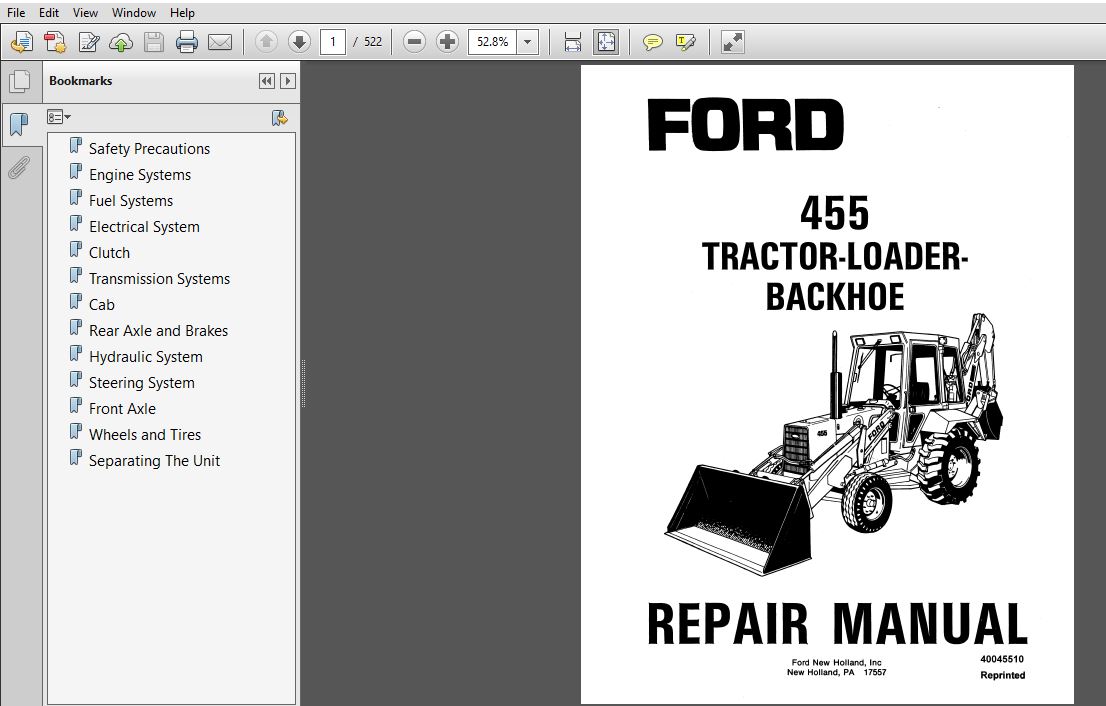1106x706 pixels.
Task: Open the Fuel Systems bookmark
Action: [130, 201]
